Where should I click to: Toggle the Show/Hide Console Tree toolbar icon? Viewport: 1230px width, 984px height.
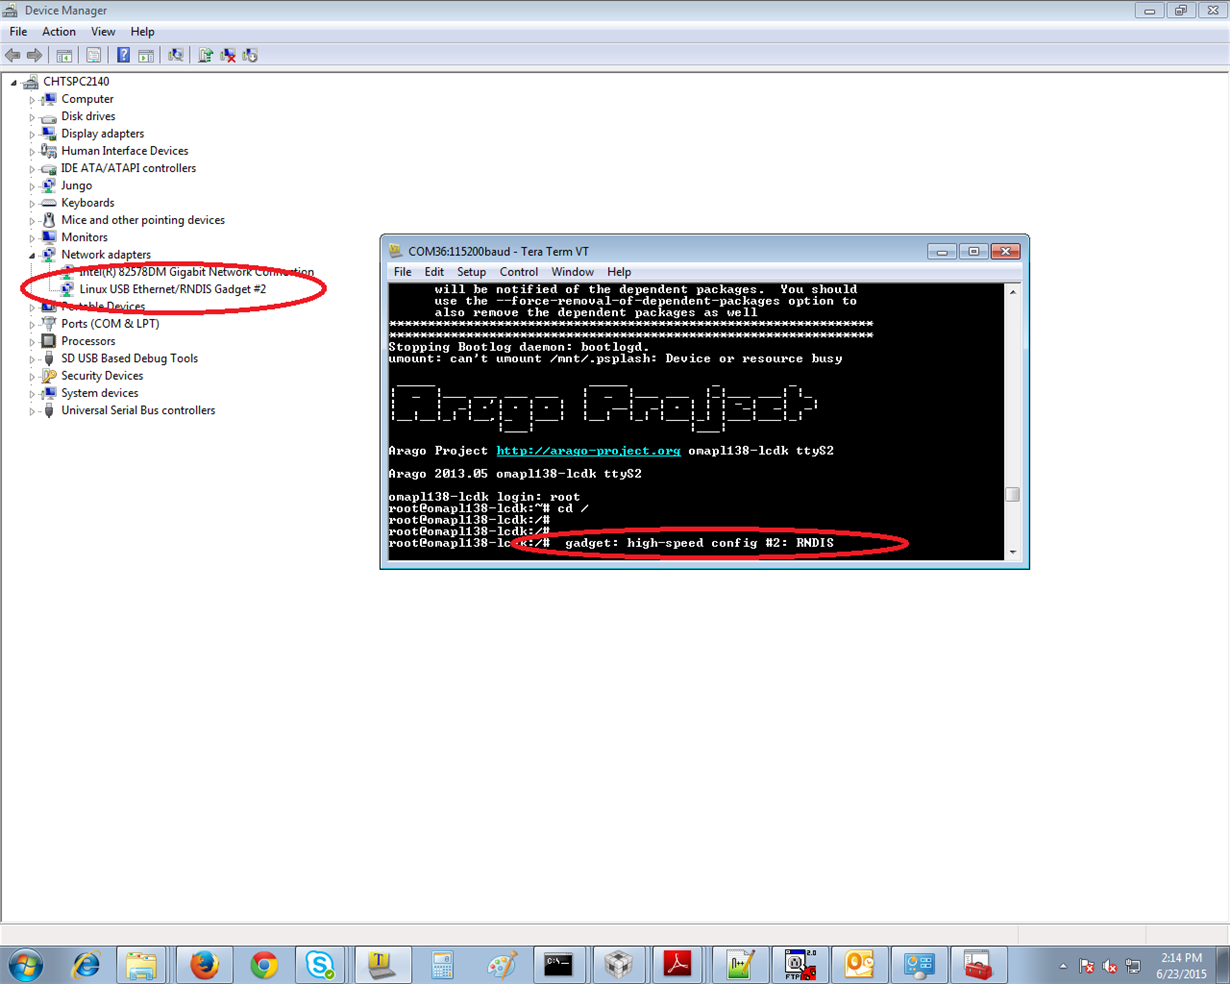[64, 55]
